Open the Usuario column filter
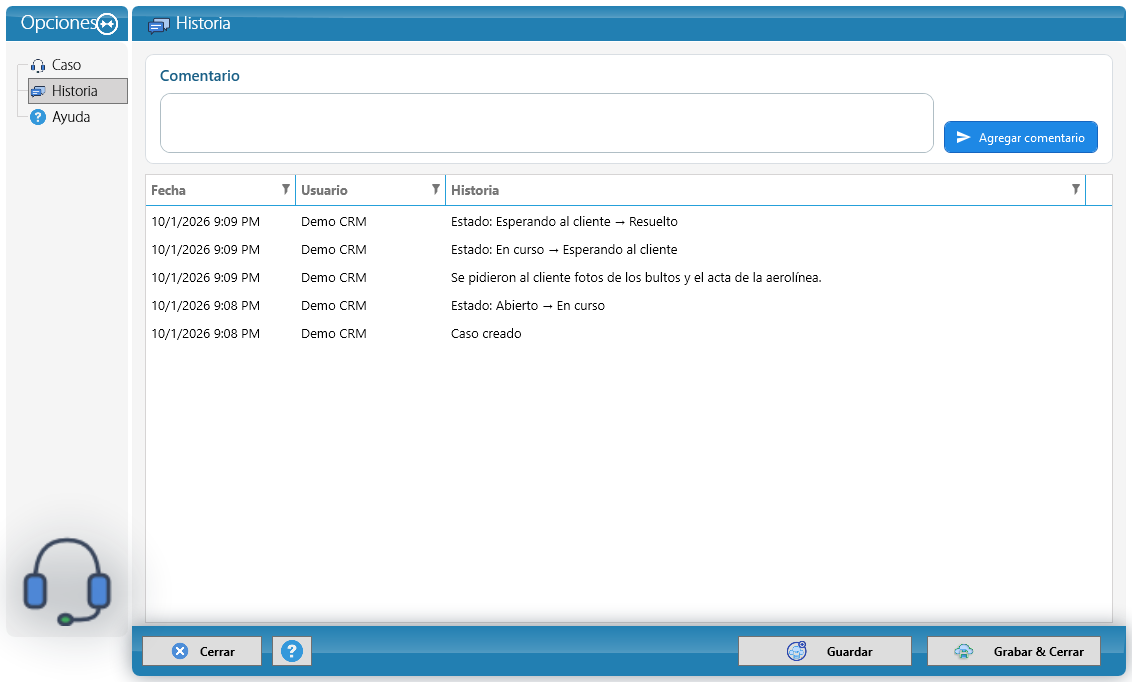1132x682 pixels. tap(435, 189)
